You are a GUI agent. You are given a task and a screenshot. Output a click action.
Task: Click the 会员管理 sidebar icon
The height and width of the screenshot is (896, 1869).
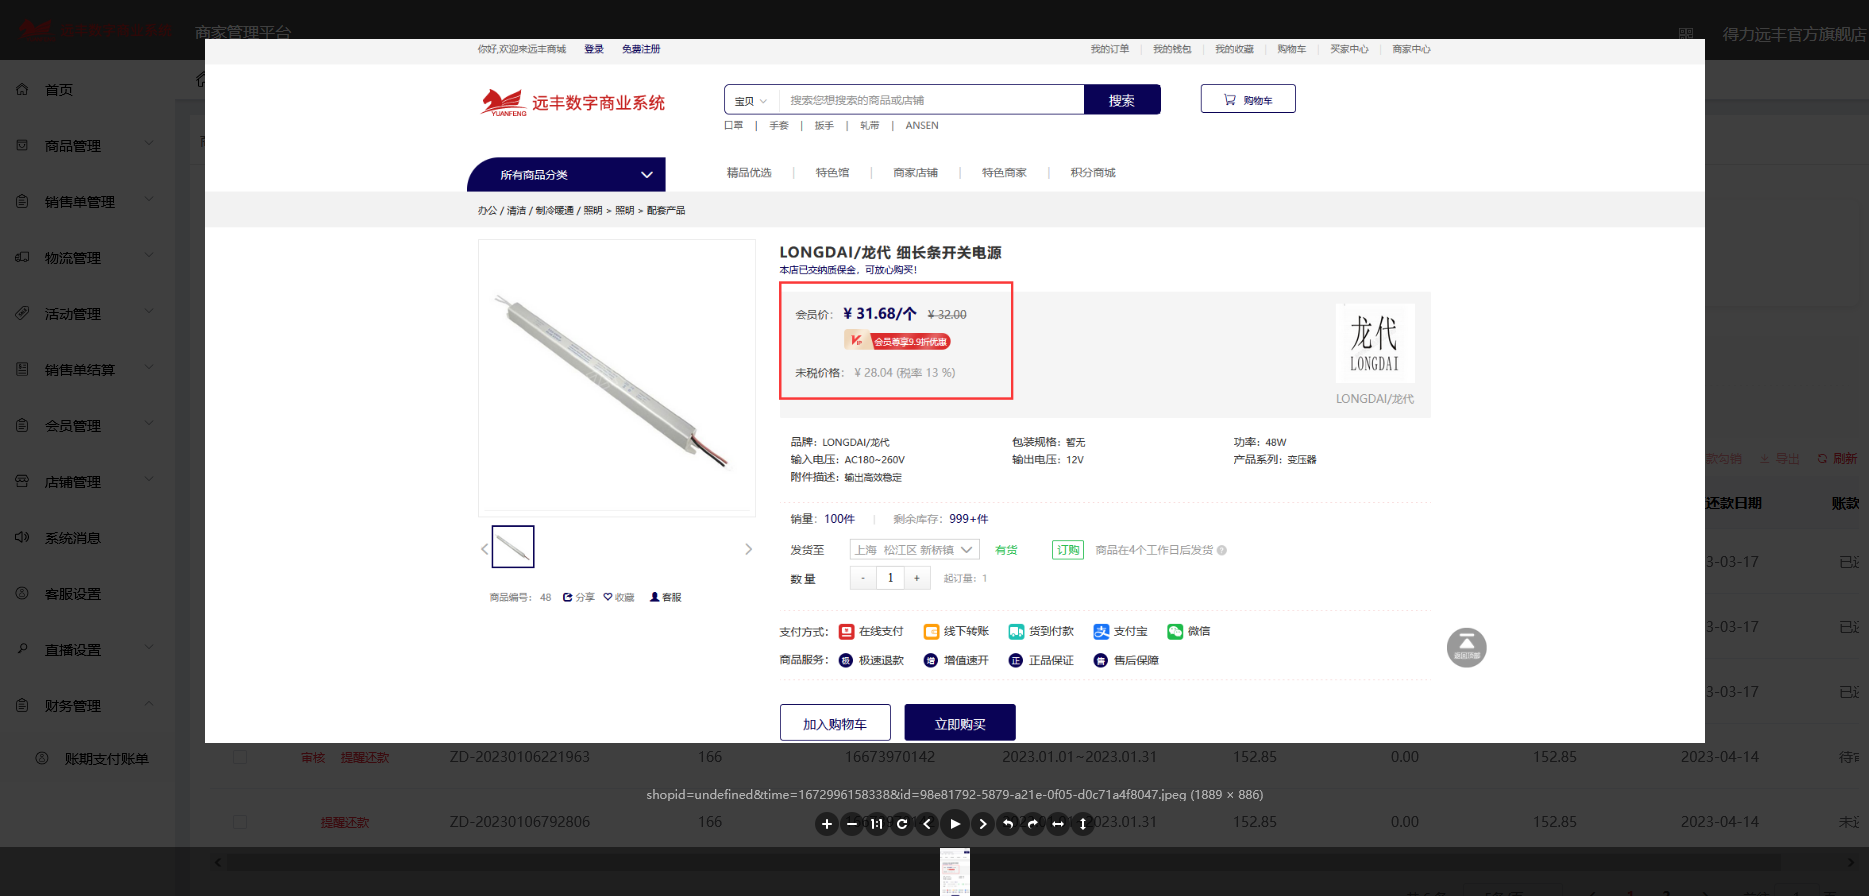point(22,425)
